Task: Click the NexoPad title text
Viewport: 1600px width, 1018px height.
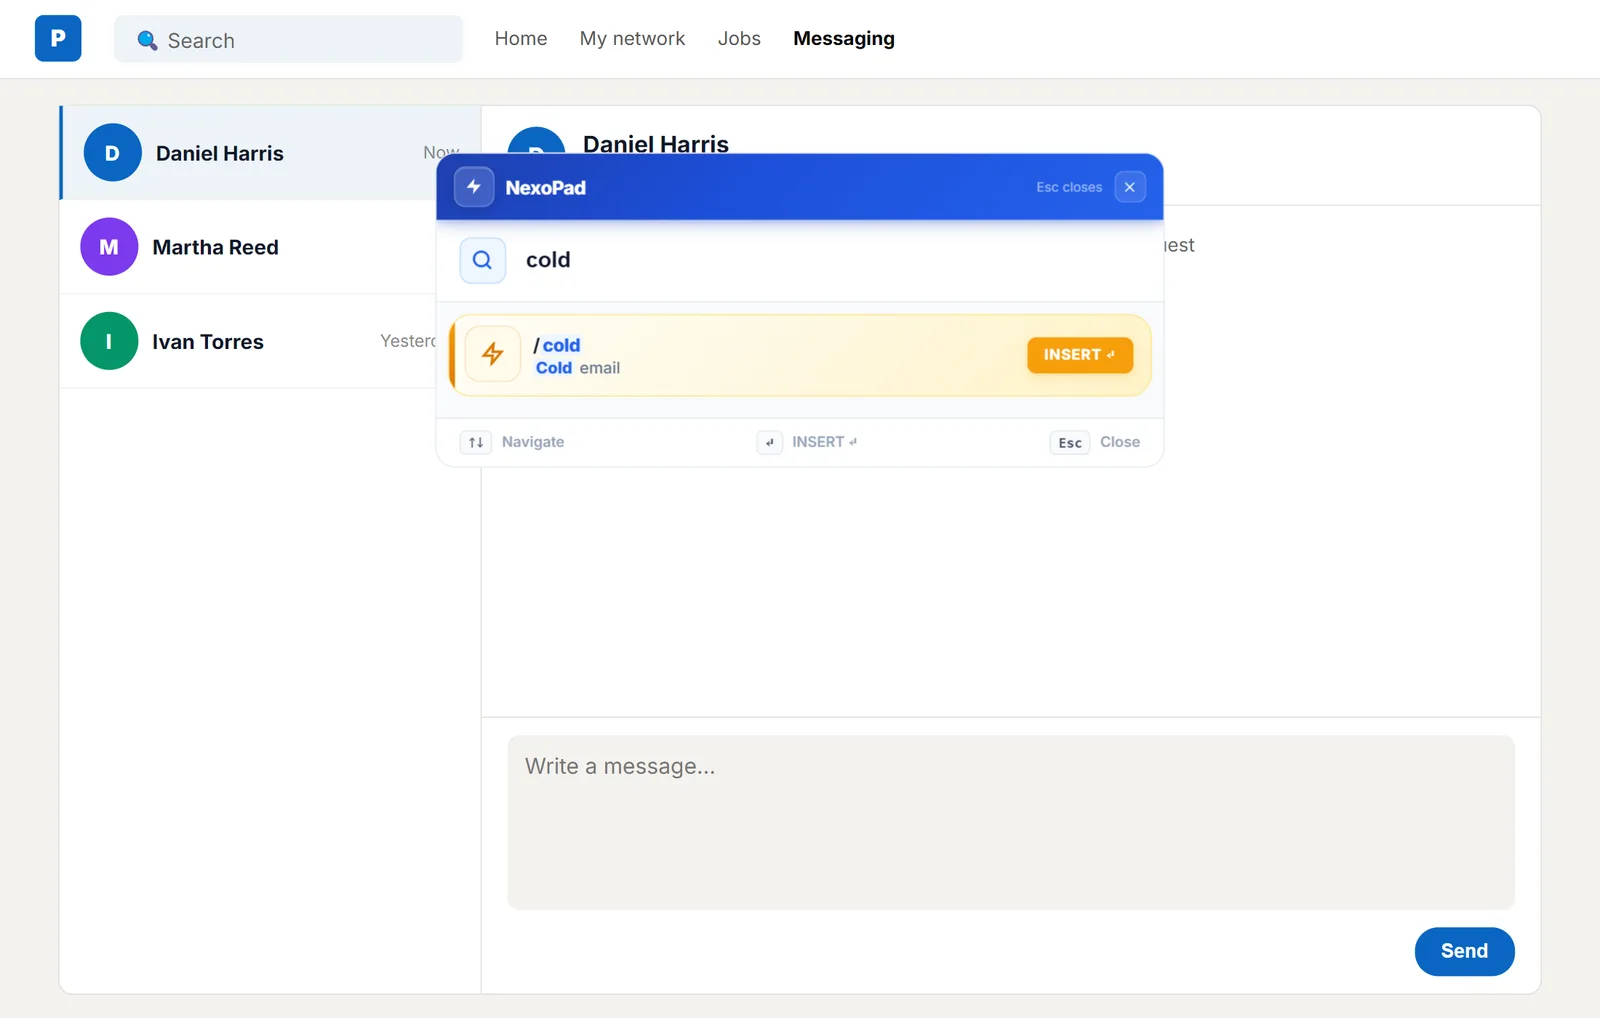Action: coord(546,188)
